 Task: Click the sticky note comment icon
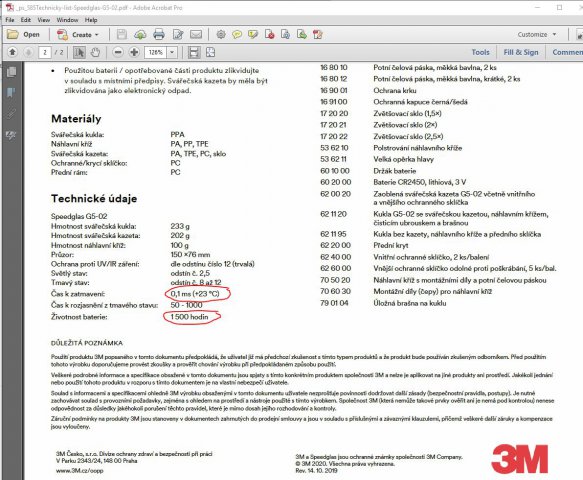(237, 35)
